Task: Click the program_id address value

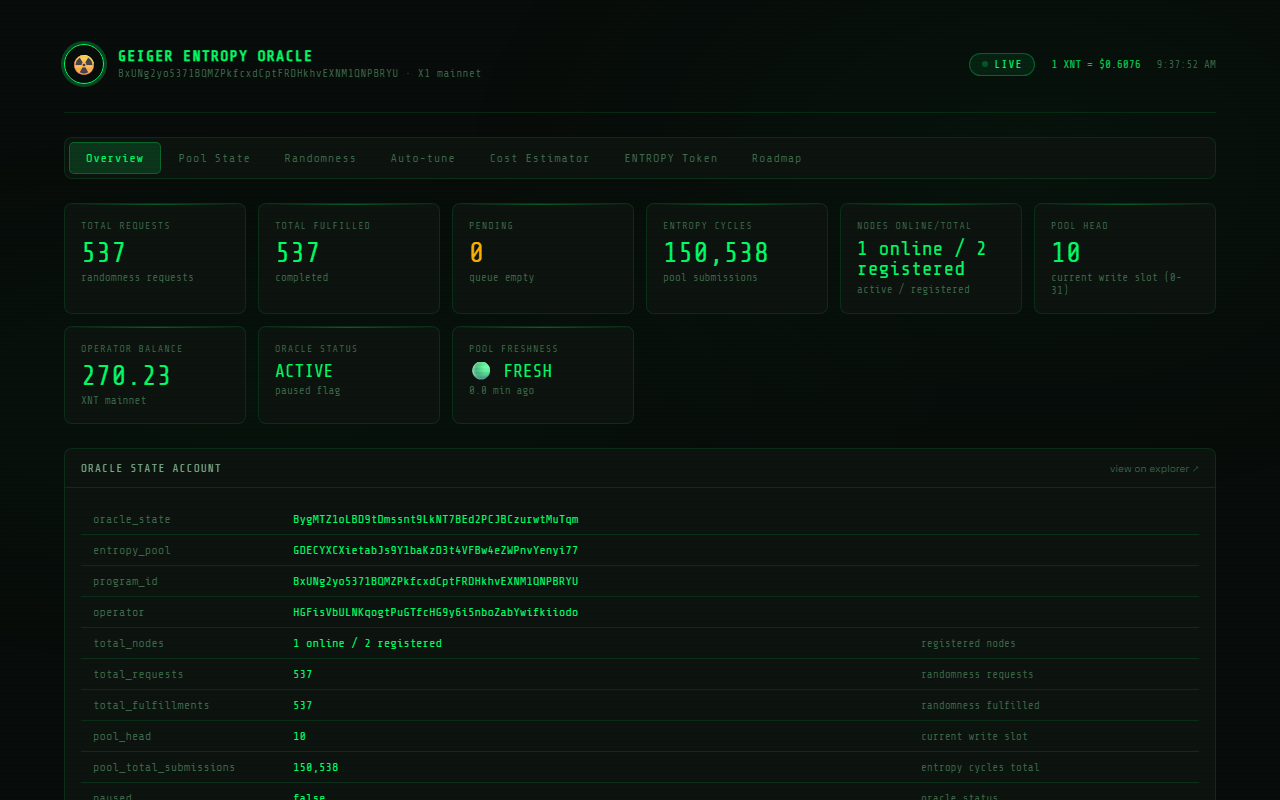Action: (436, 581)
